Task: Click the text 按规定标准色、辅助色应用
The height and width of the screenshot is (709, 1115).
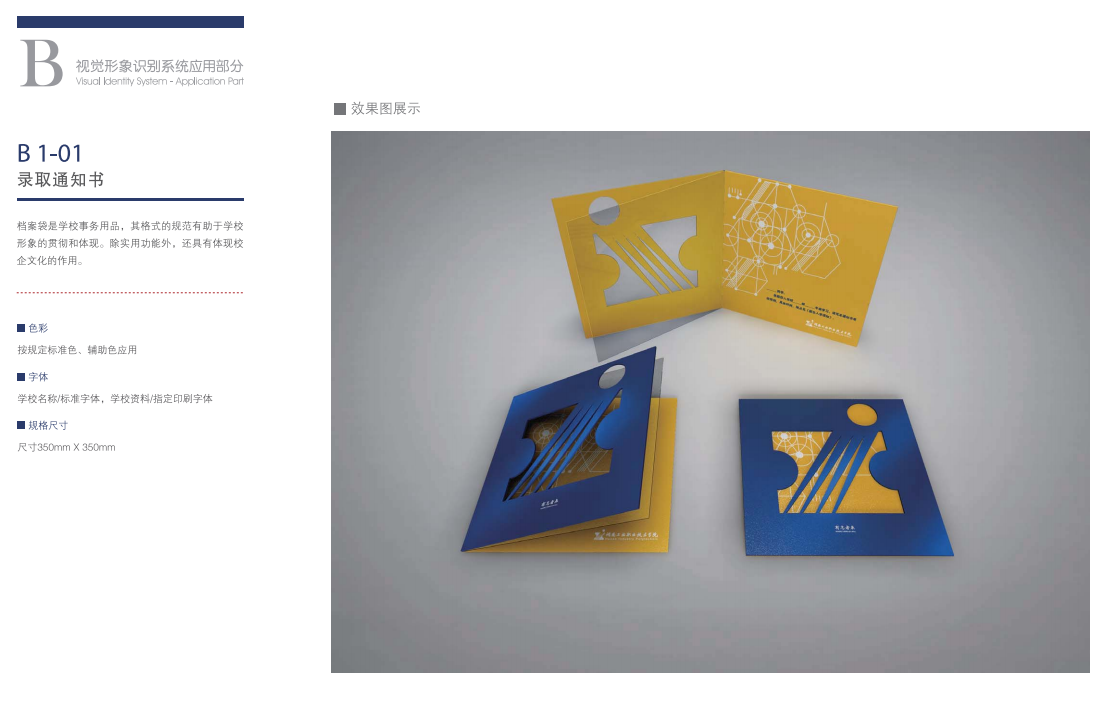Action: click(77, 350)
